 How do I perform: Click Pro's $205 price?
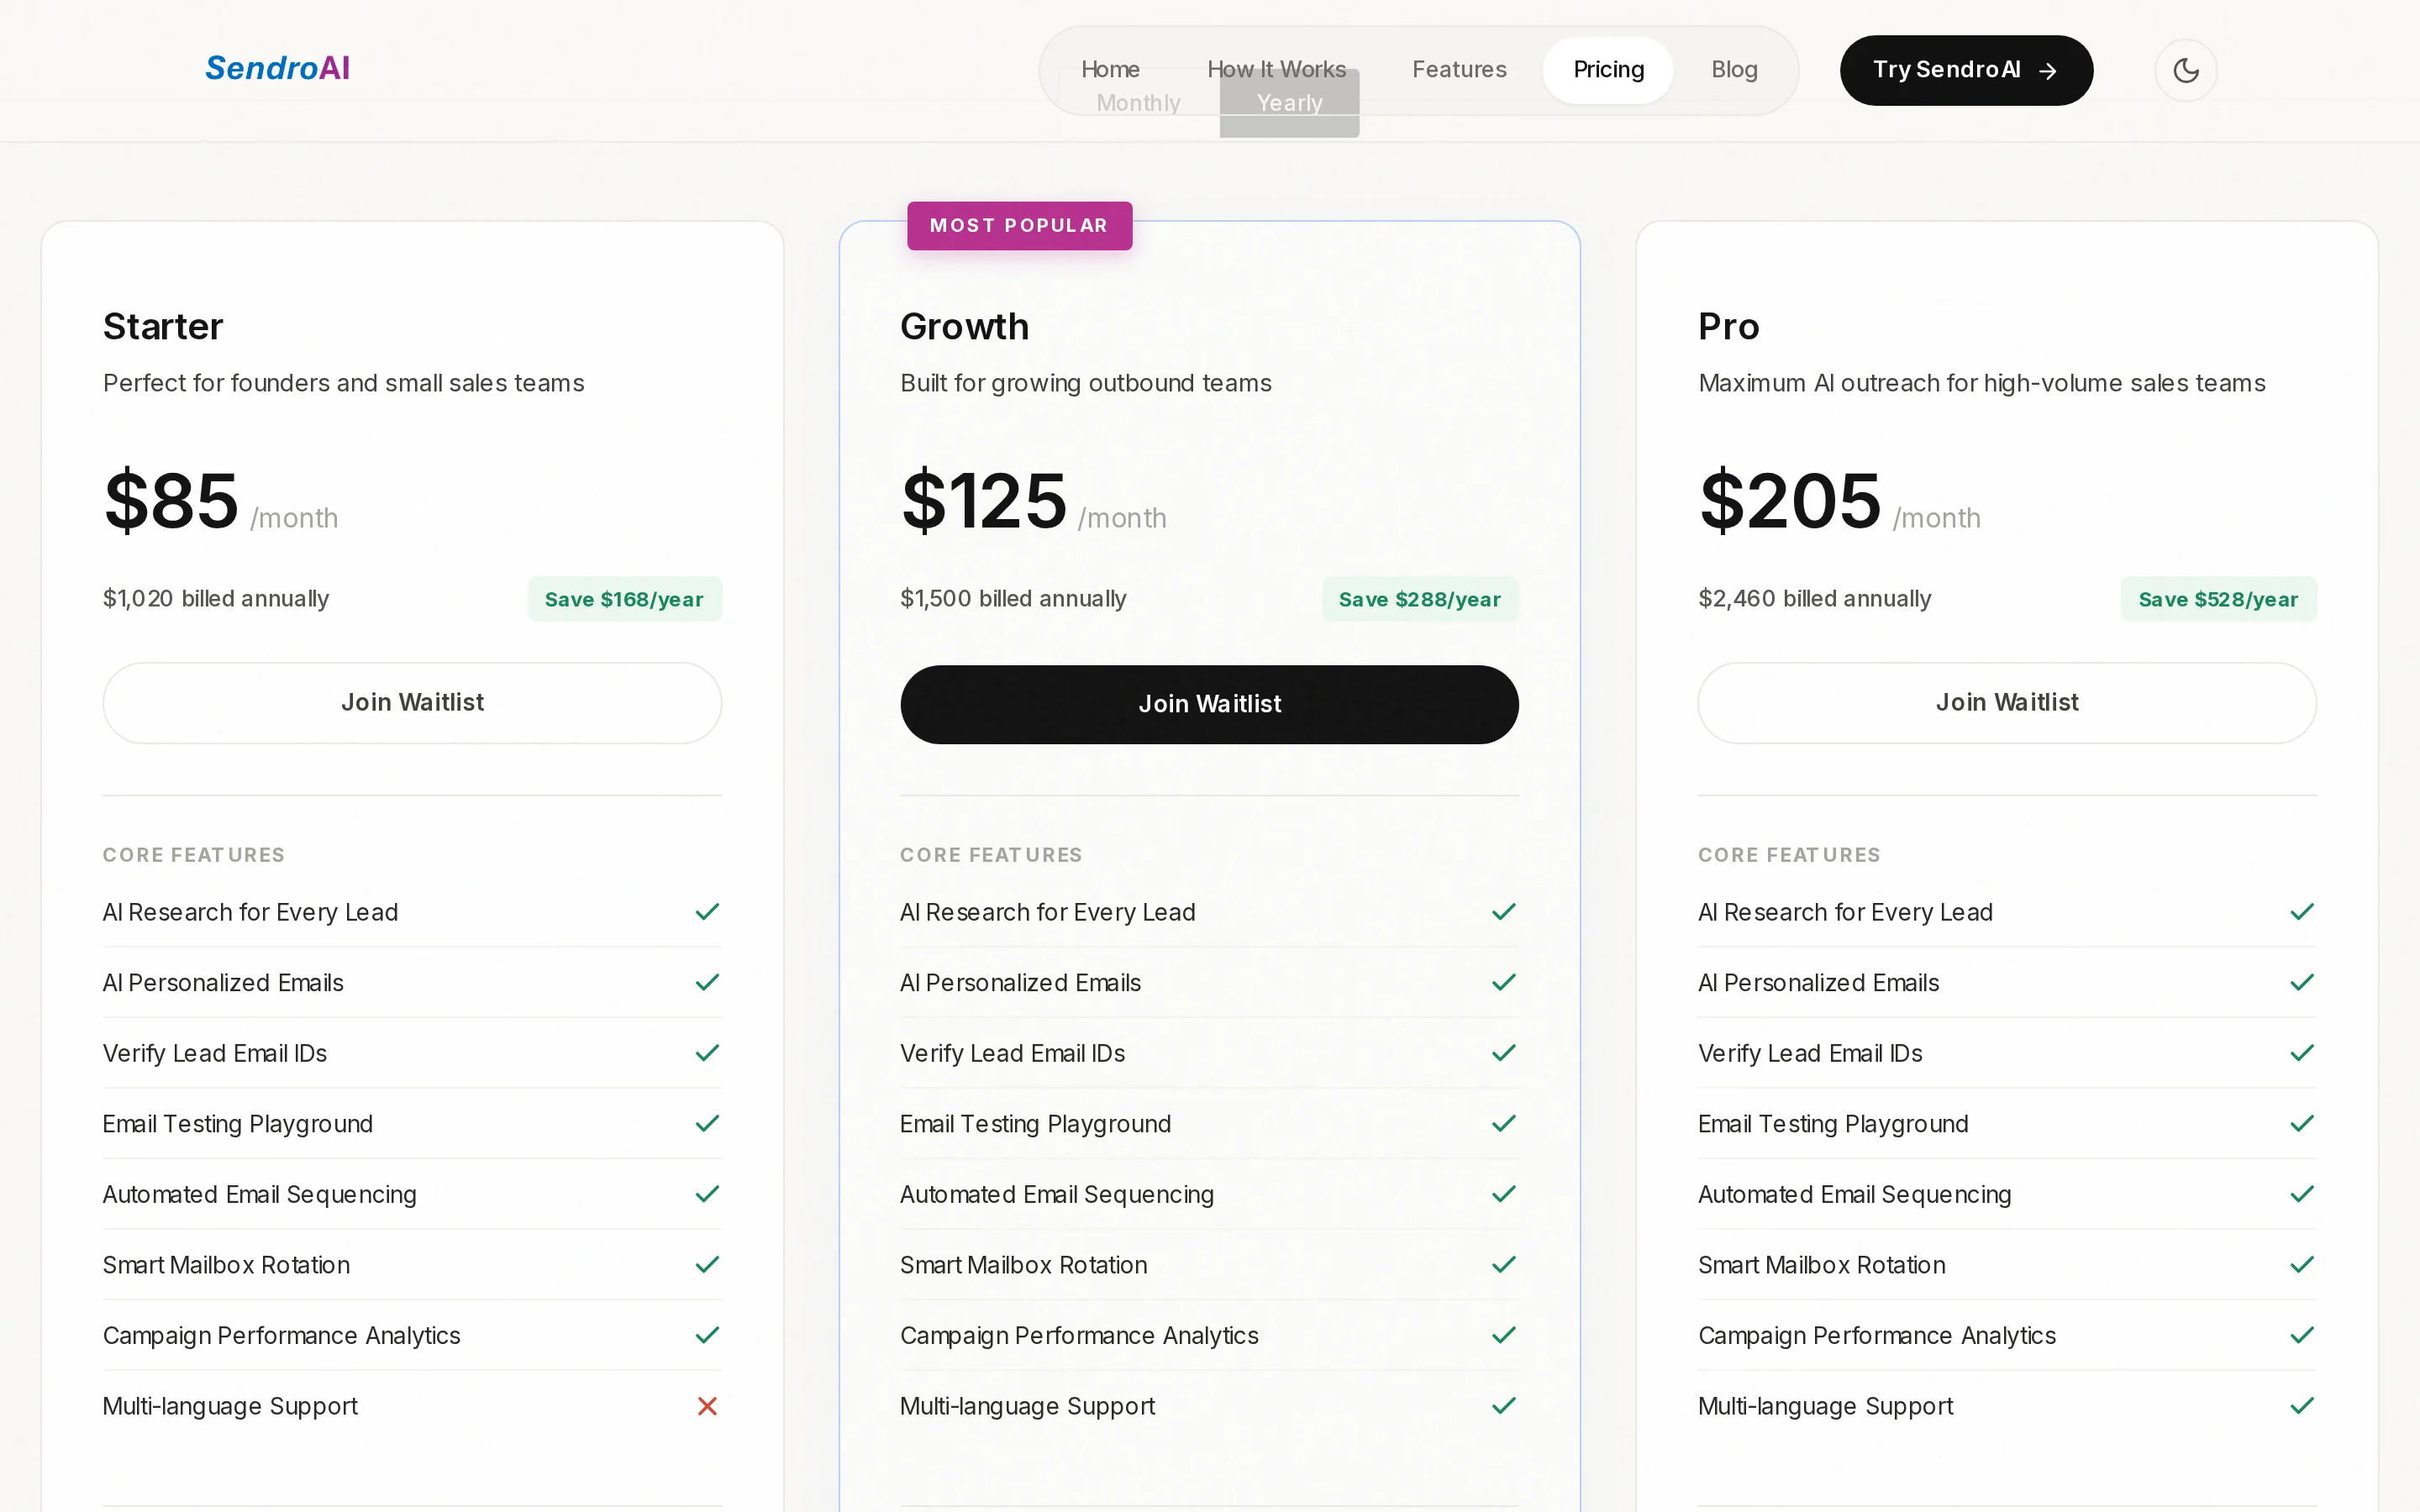click(1789, 500)
